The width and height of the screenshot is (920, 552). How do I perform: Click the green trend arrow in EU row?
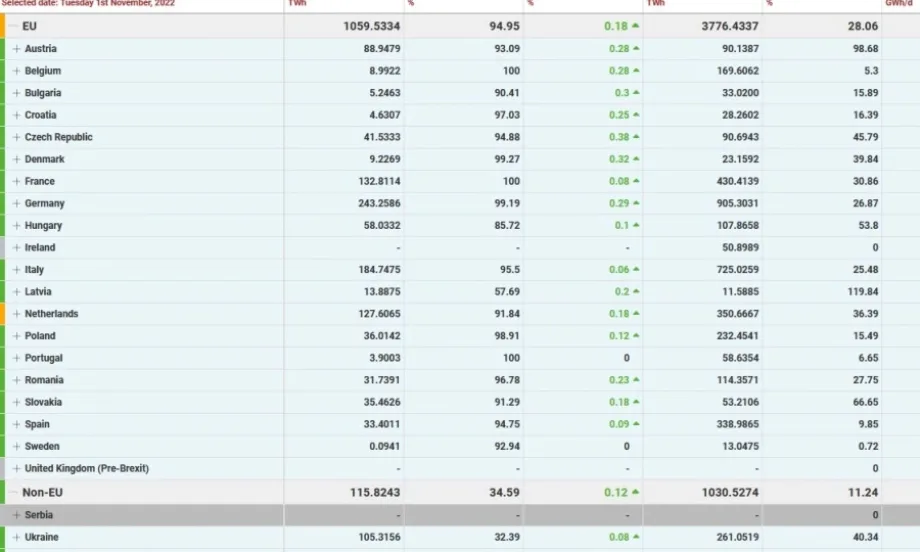636,26
